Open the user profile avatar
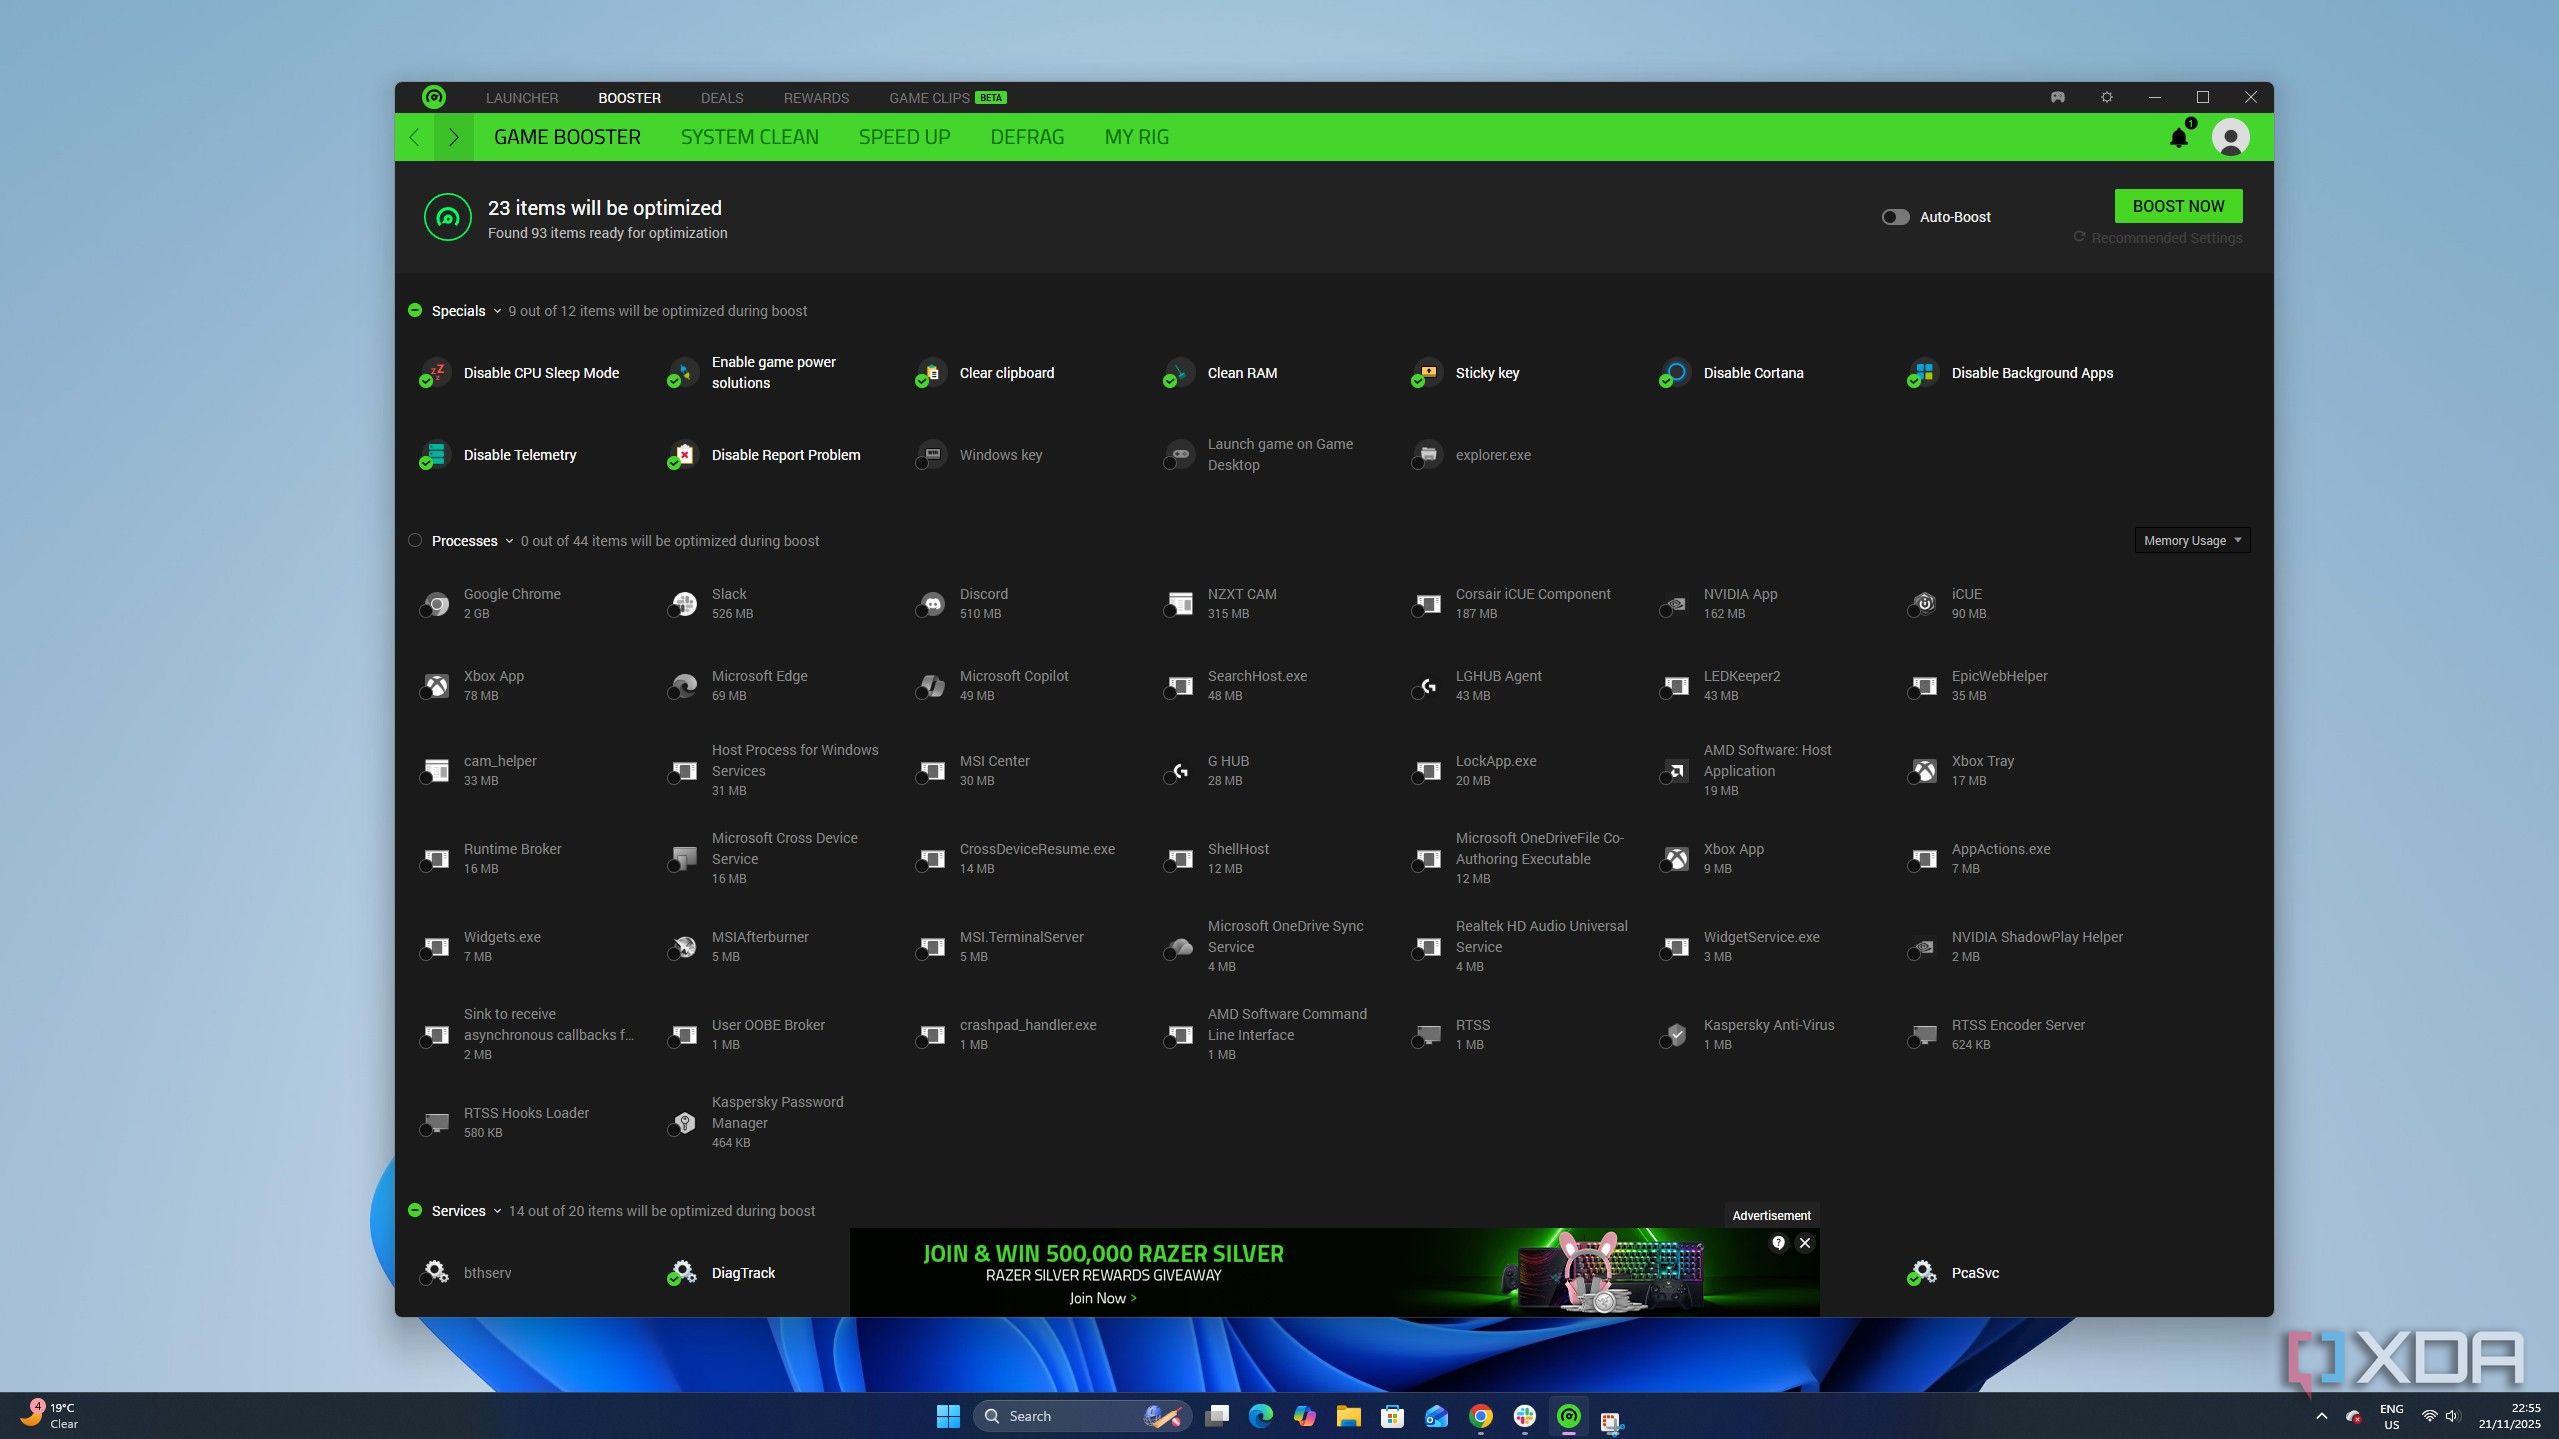The image size is (2559, 1439). tap(2230, 137)
